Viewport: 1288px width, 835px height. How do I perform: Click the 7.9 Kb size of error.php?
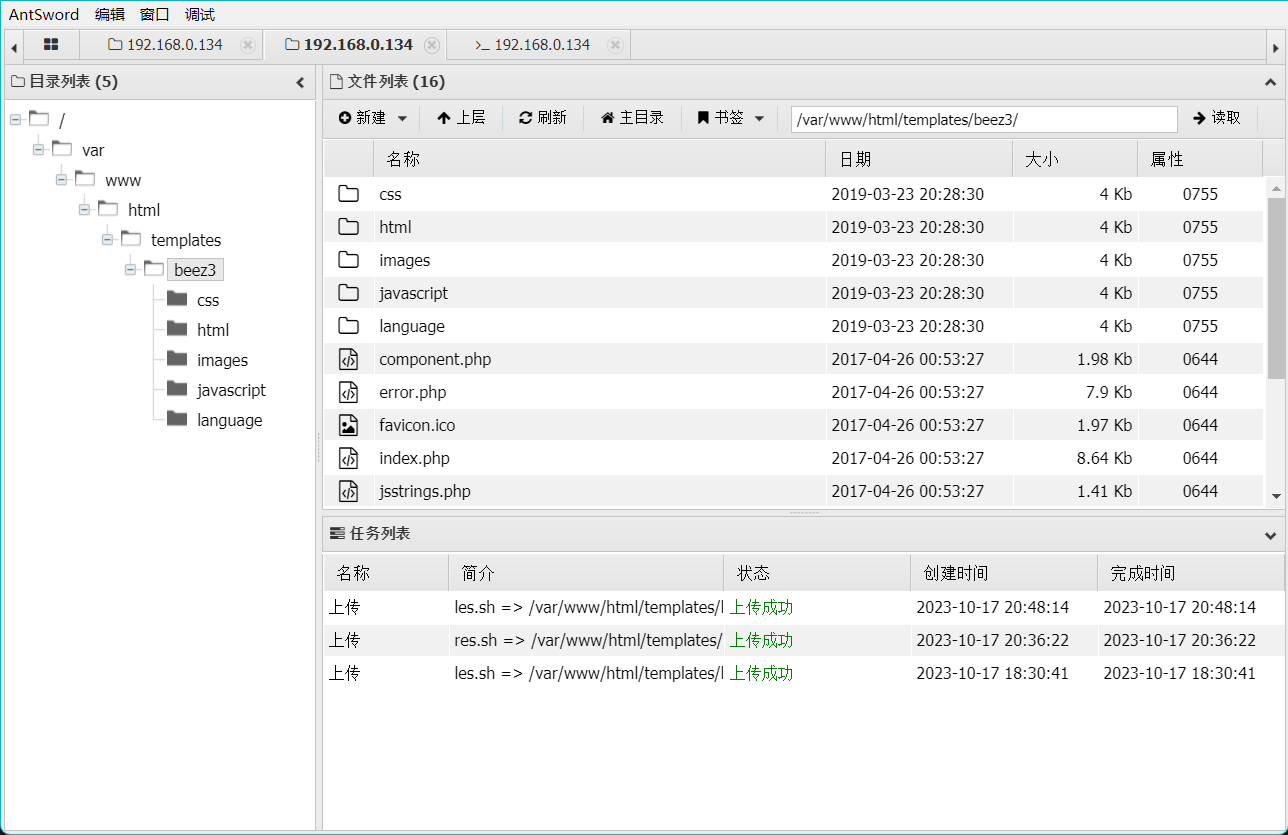(x=1107, y=392)
